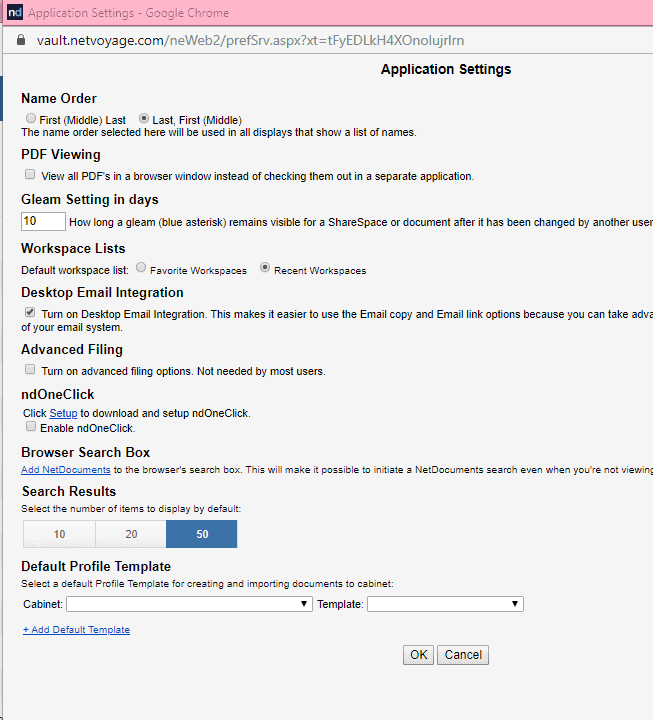This screenshot has height=720, width=653.
Task: Click the padlock secure site icon
Action: (21, 40)
